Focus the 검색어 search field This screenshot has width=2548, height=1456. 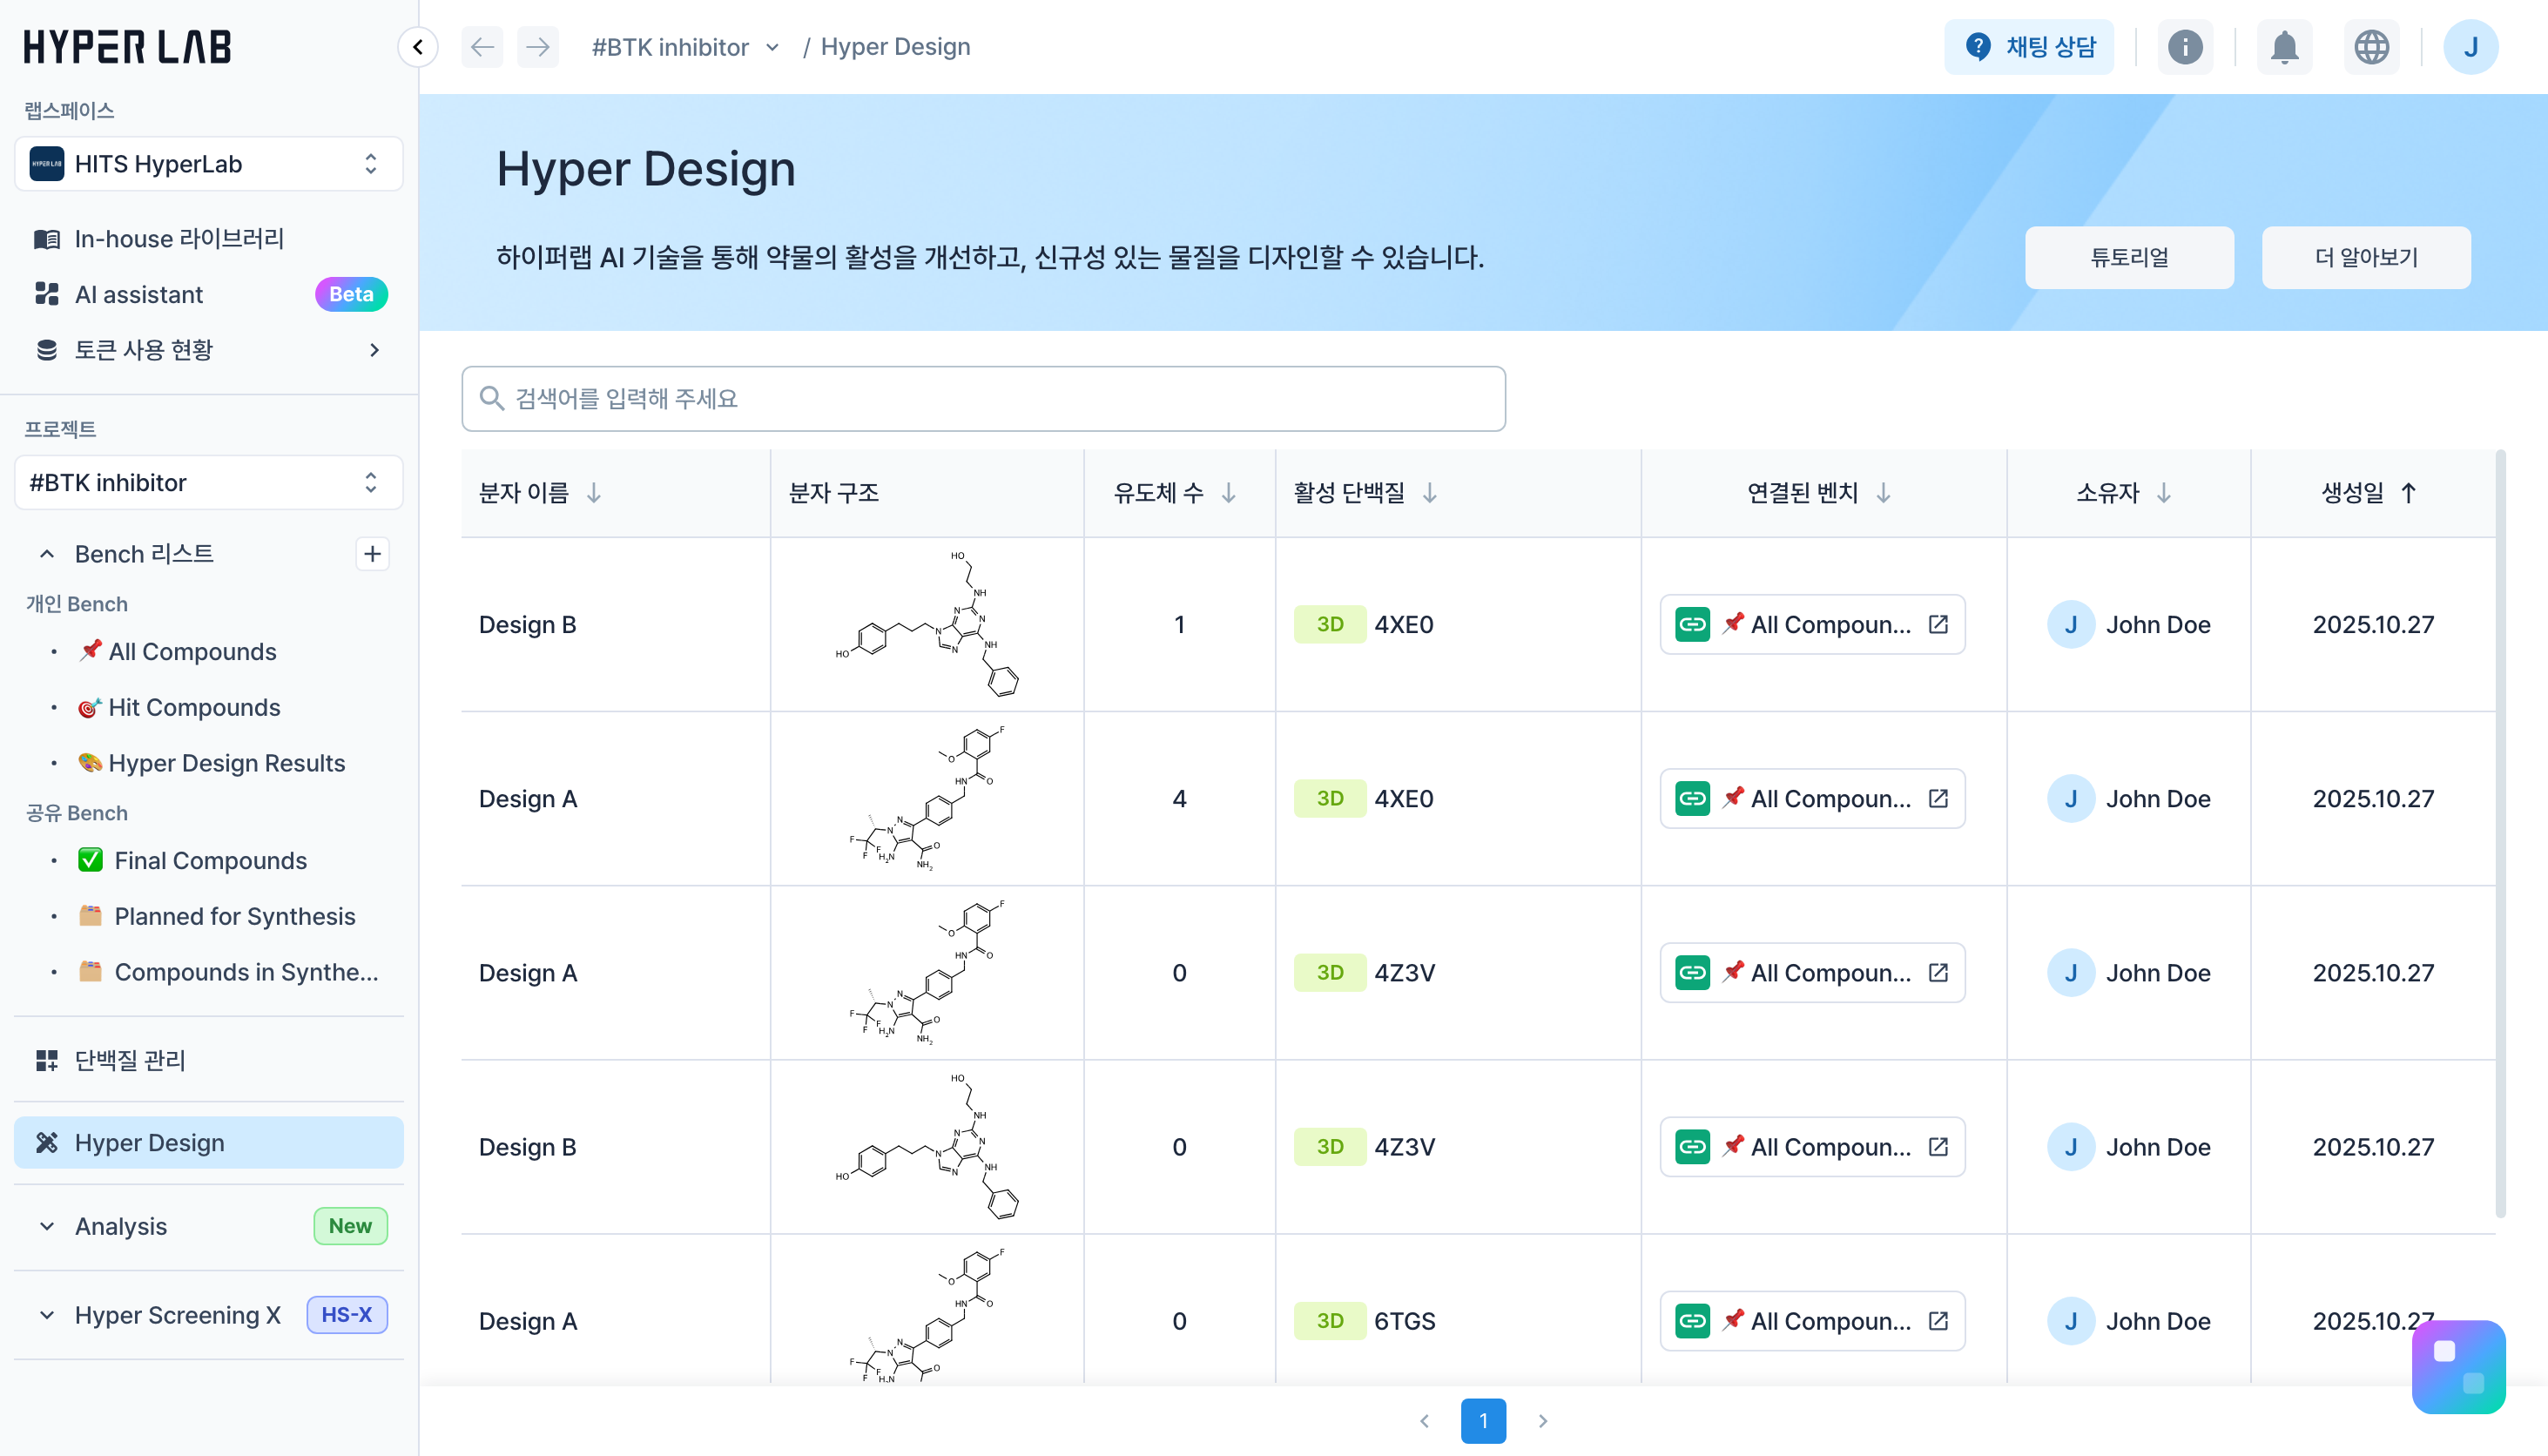point(984,399)
